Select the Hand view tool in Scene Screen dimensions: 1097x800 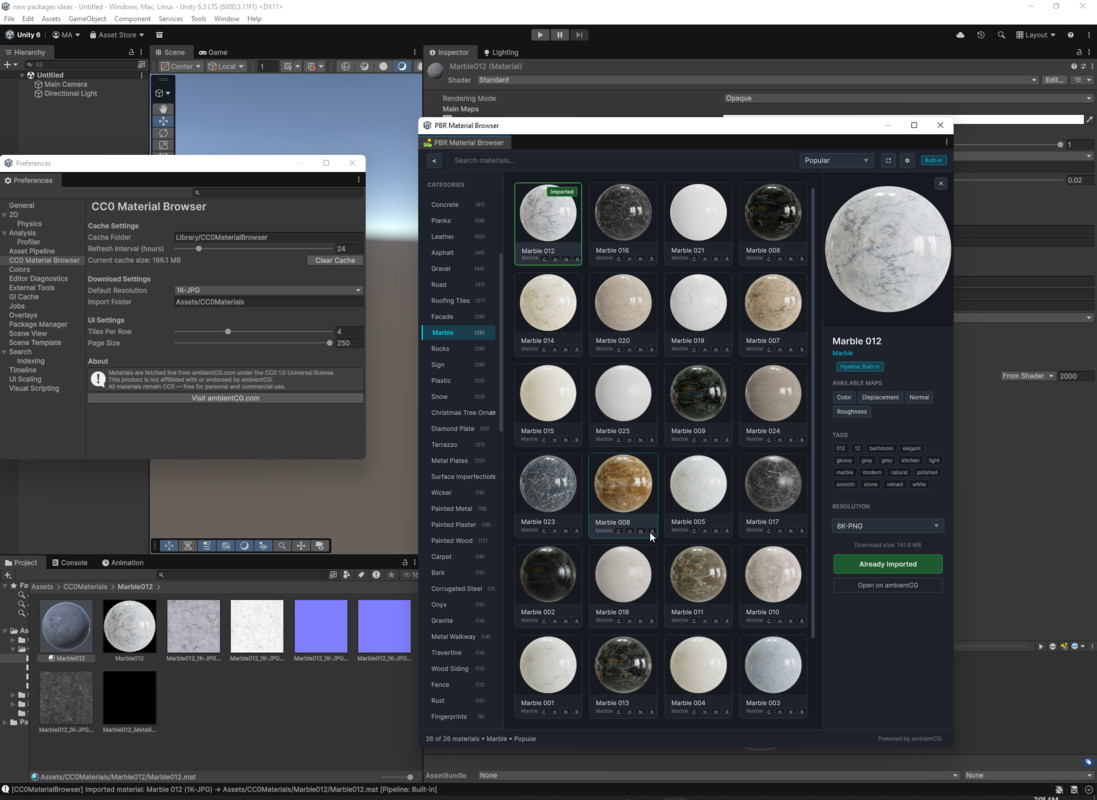[163, 109]
